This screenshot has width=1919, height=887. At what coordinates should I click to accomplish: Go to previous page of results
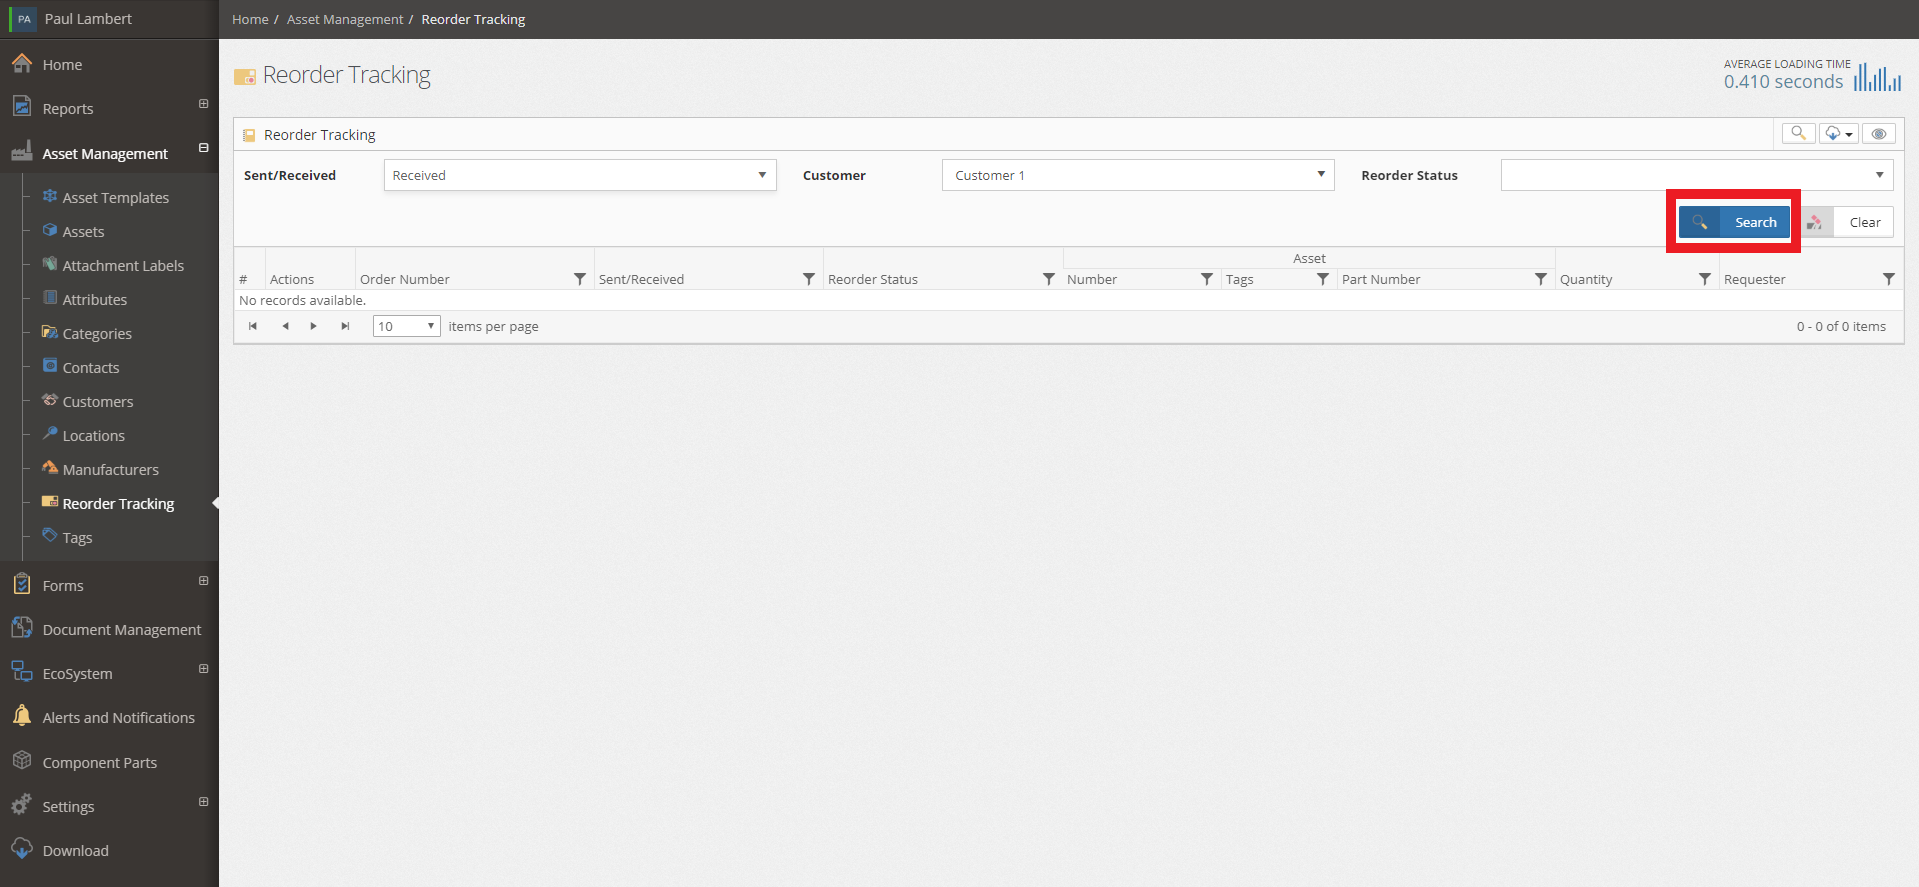click(285, 326)
